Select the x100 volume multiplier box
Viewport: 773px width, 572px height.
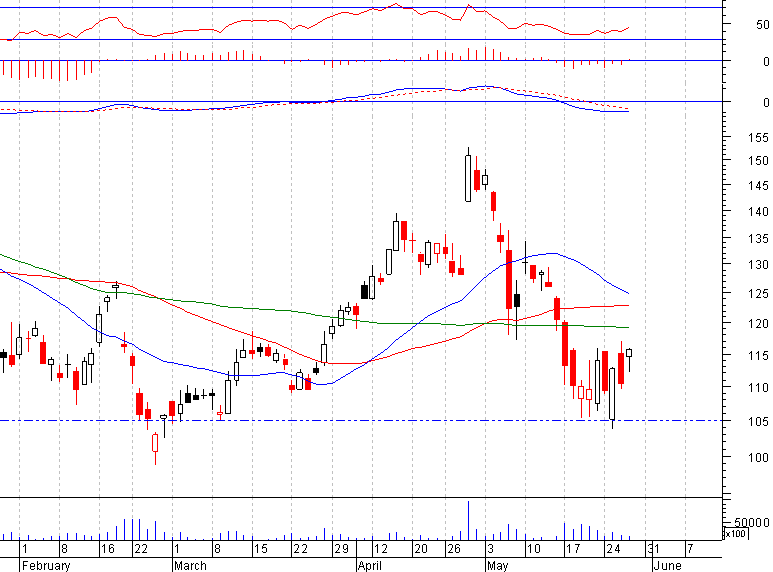point(736,534)
